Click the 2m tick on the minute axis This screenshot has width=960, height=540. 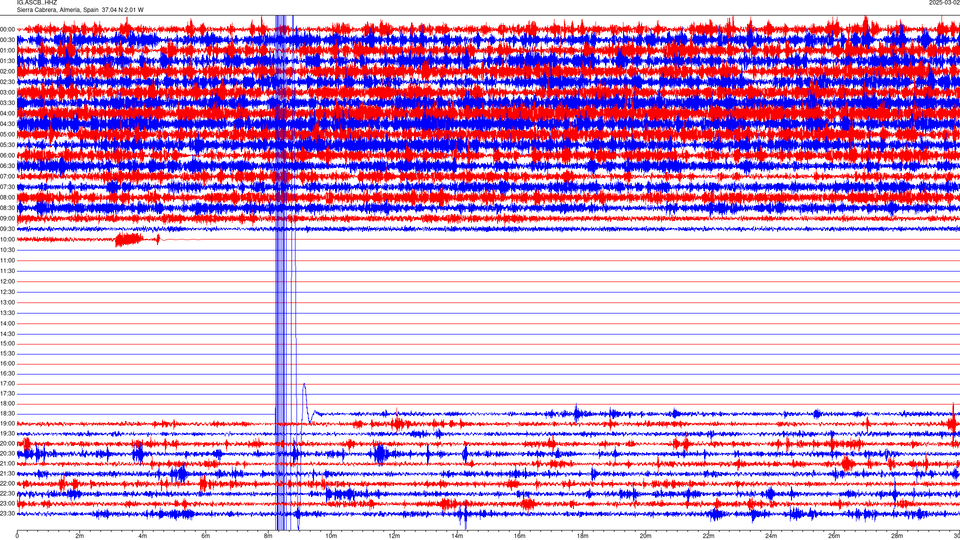pyautogui.click(x=80, y=536)
